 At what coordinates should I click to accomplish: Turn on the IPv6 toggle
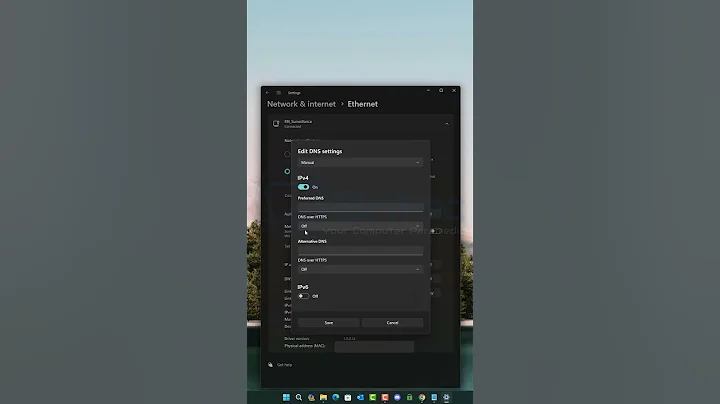point(303,296)
